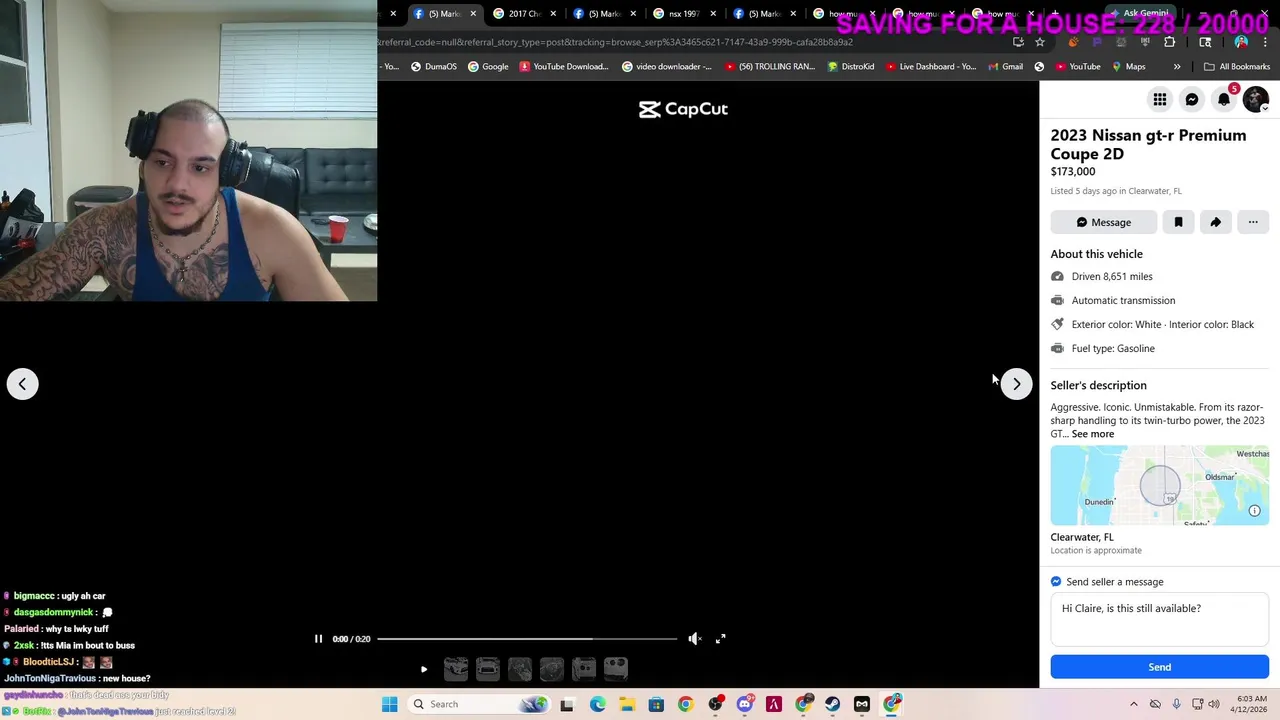
Task: Open the YouTube Download bookmark
Action: [563, 67]
